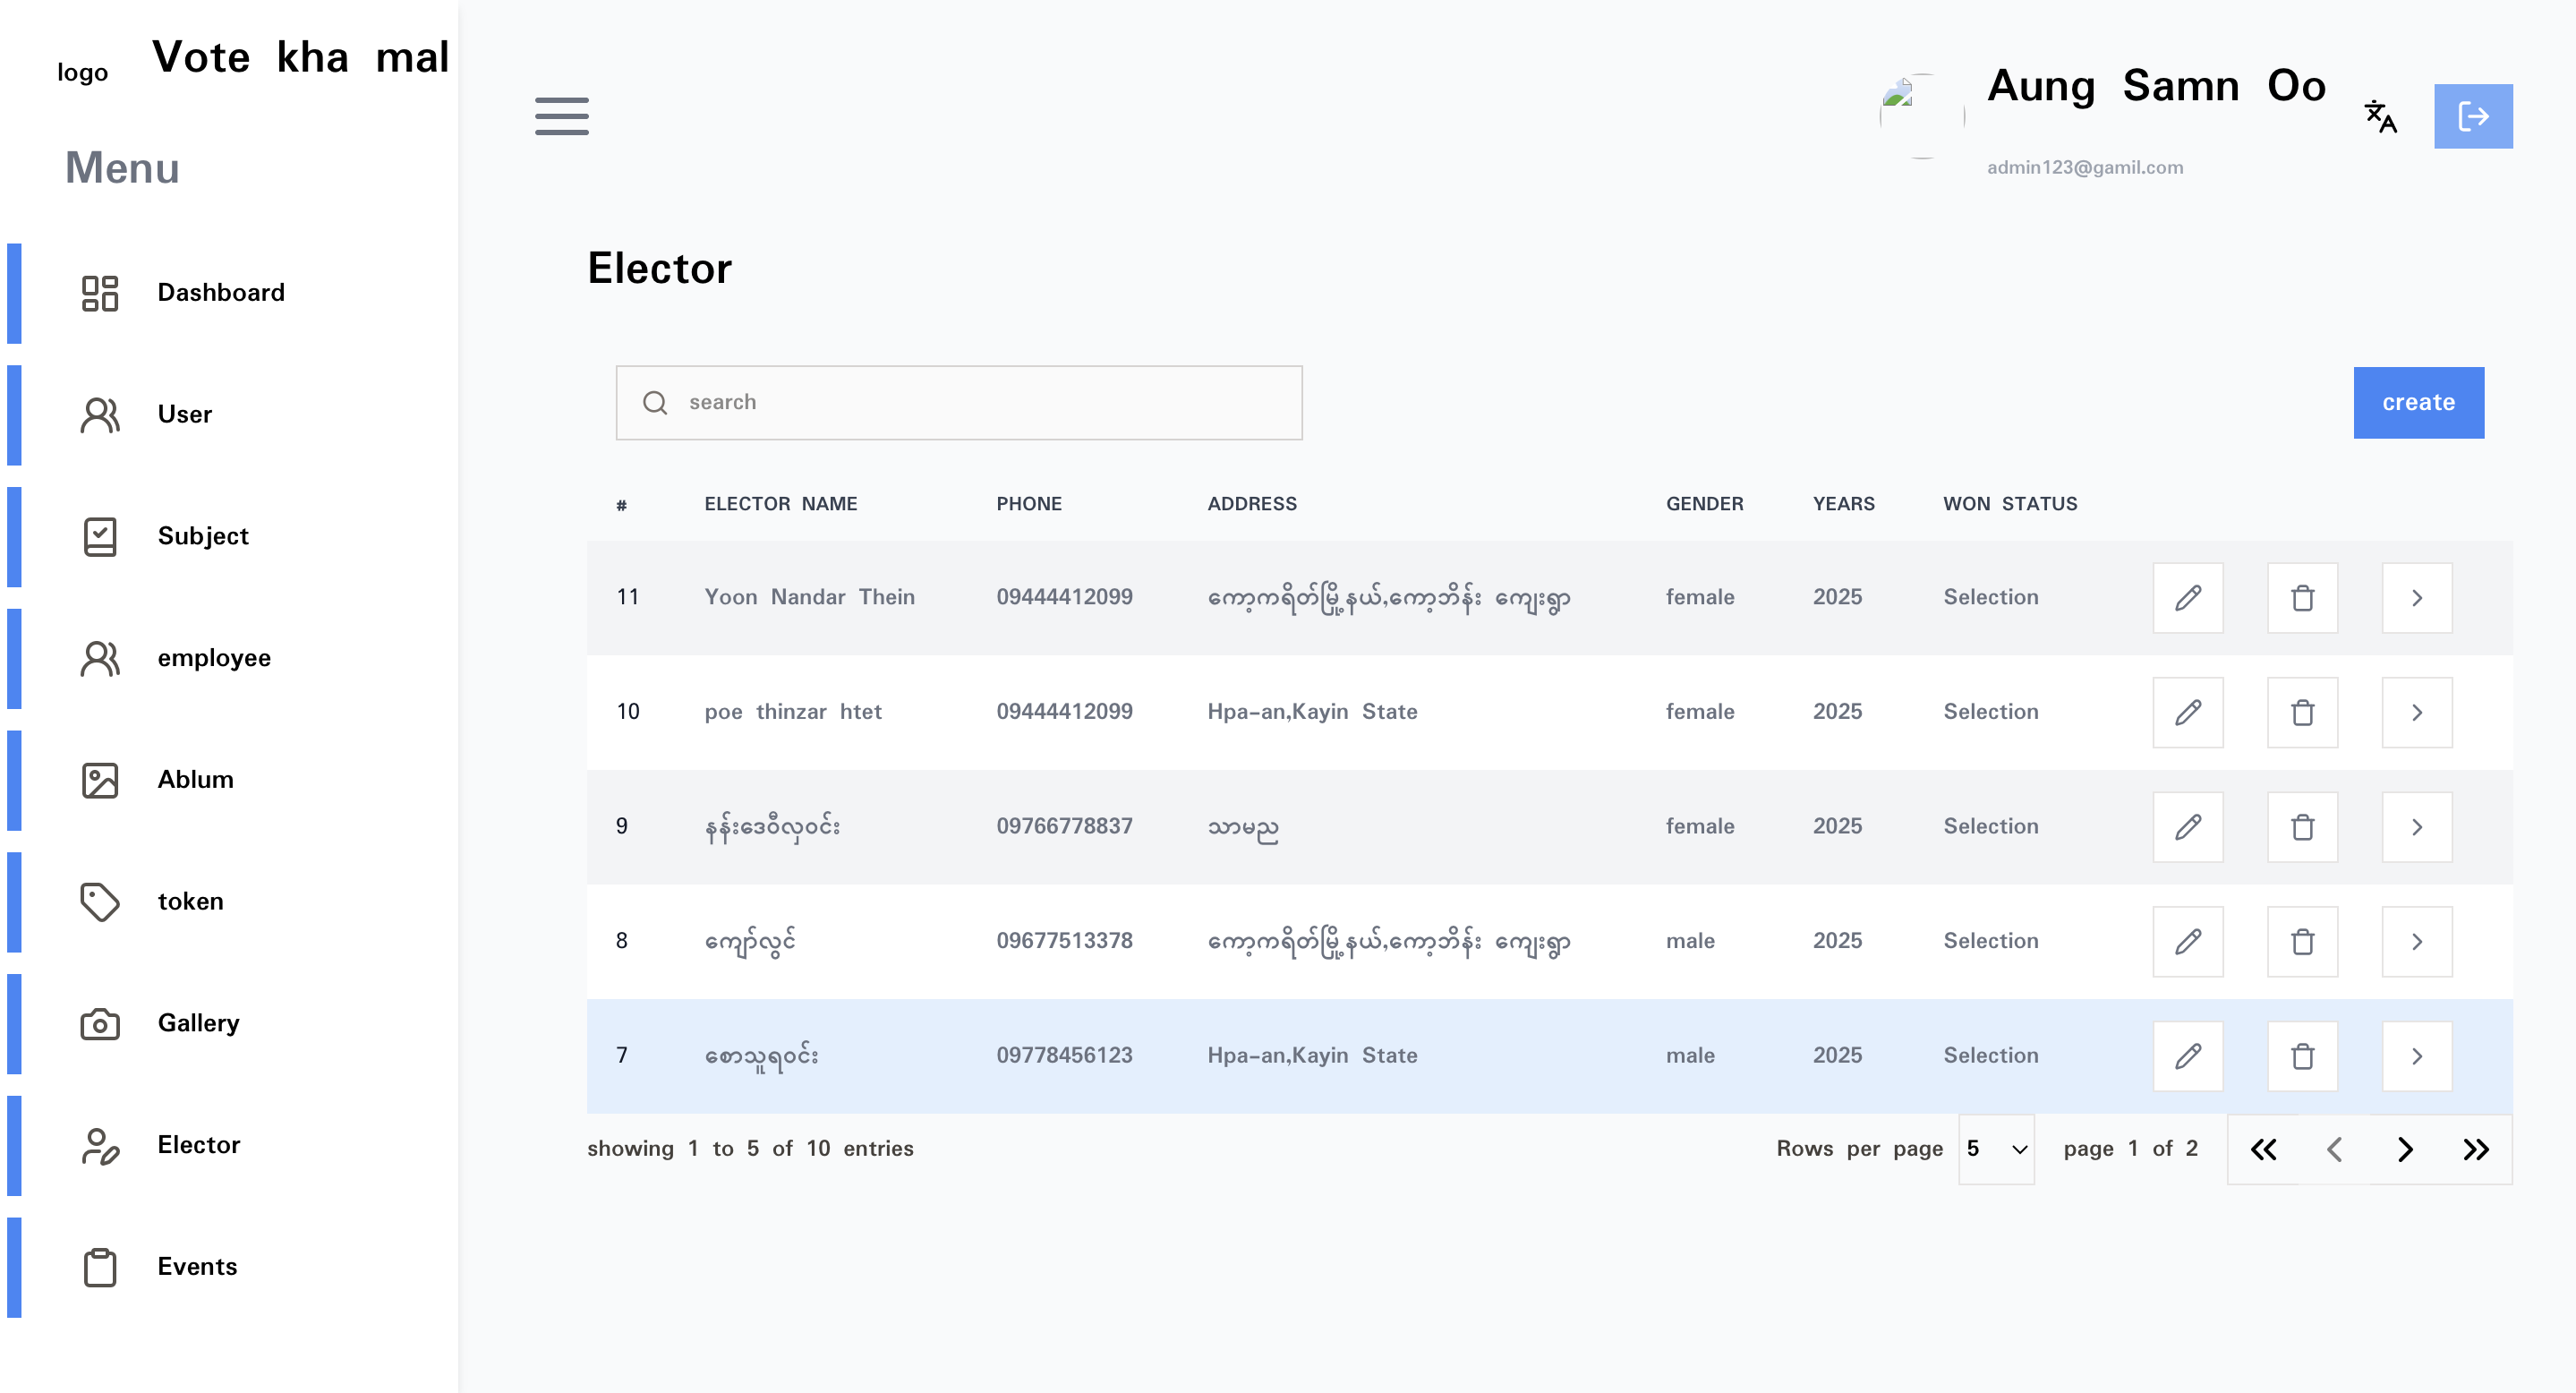The width and height of the screenshot is (2576, 1393).
Task: Click the hamburger menu icon
Action: pos(561,116)
